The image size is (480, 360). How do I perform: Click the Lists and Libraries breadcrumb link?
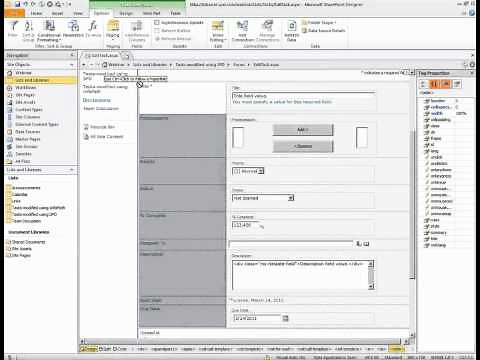point(150,65)
